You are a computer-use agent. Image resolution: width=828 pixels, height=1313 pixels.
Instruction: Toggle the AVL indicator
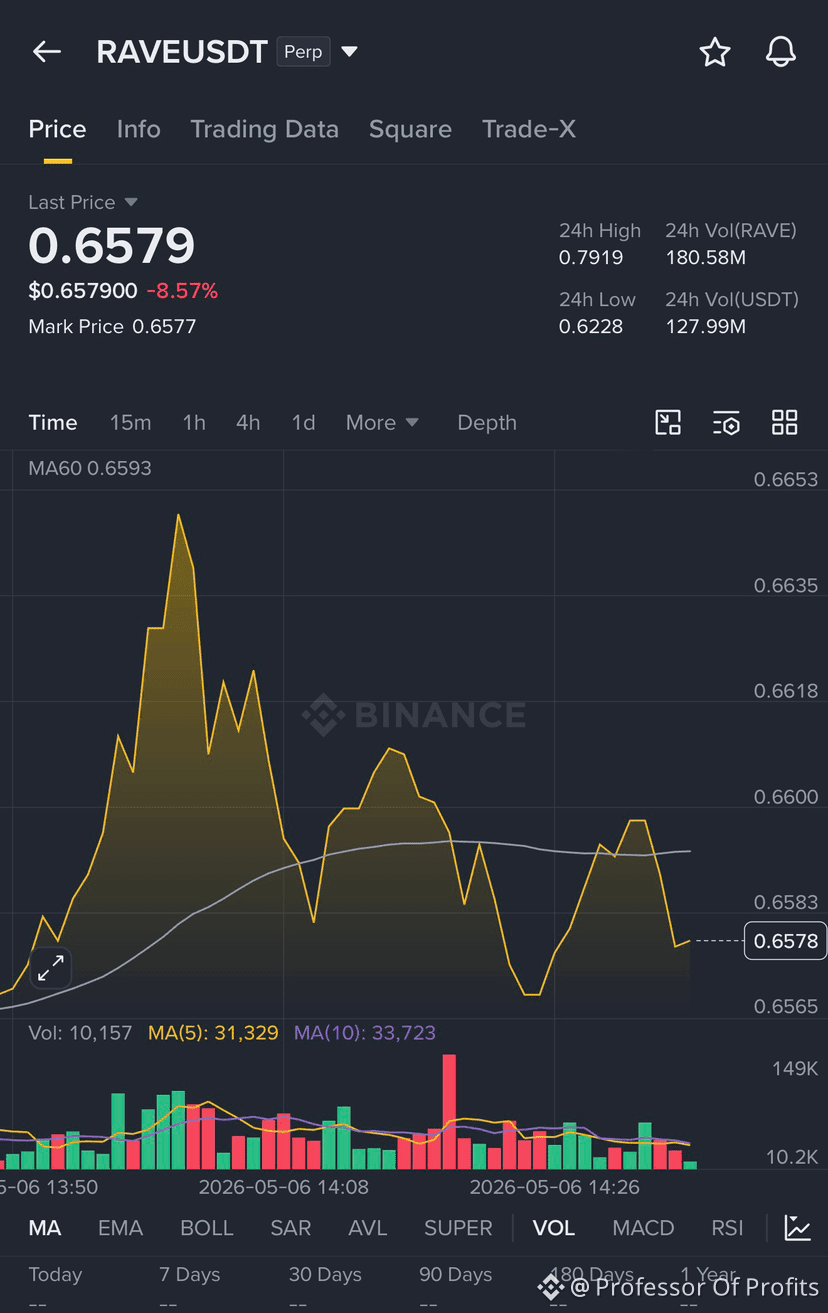(367, 1228)
